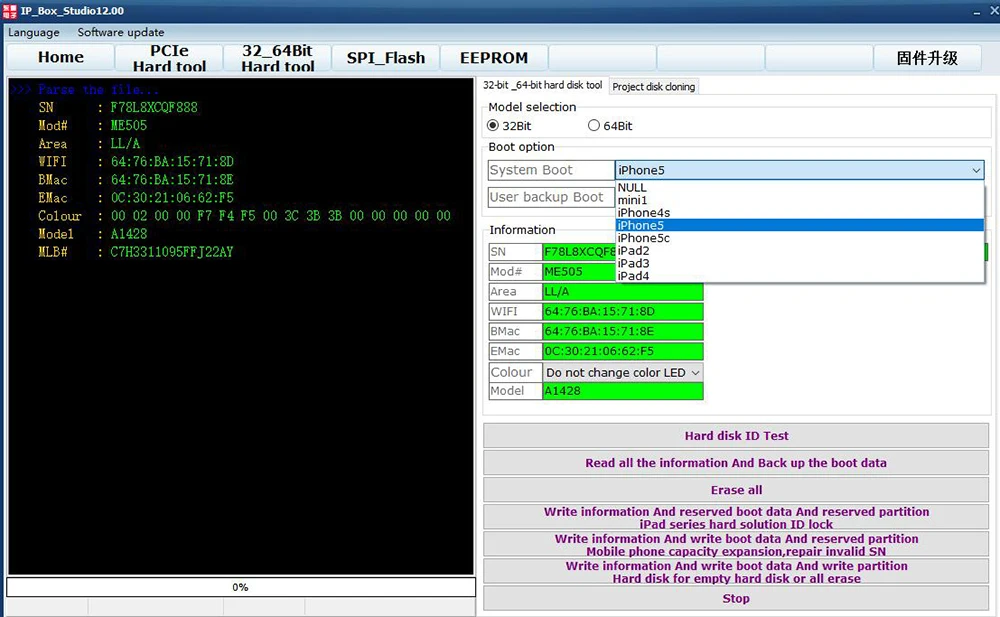Open the EEPROM tab
The width and height of the screenshot is (1000, 617).
click(x=494, y=57)
